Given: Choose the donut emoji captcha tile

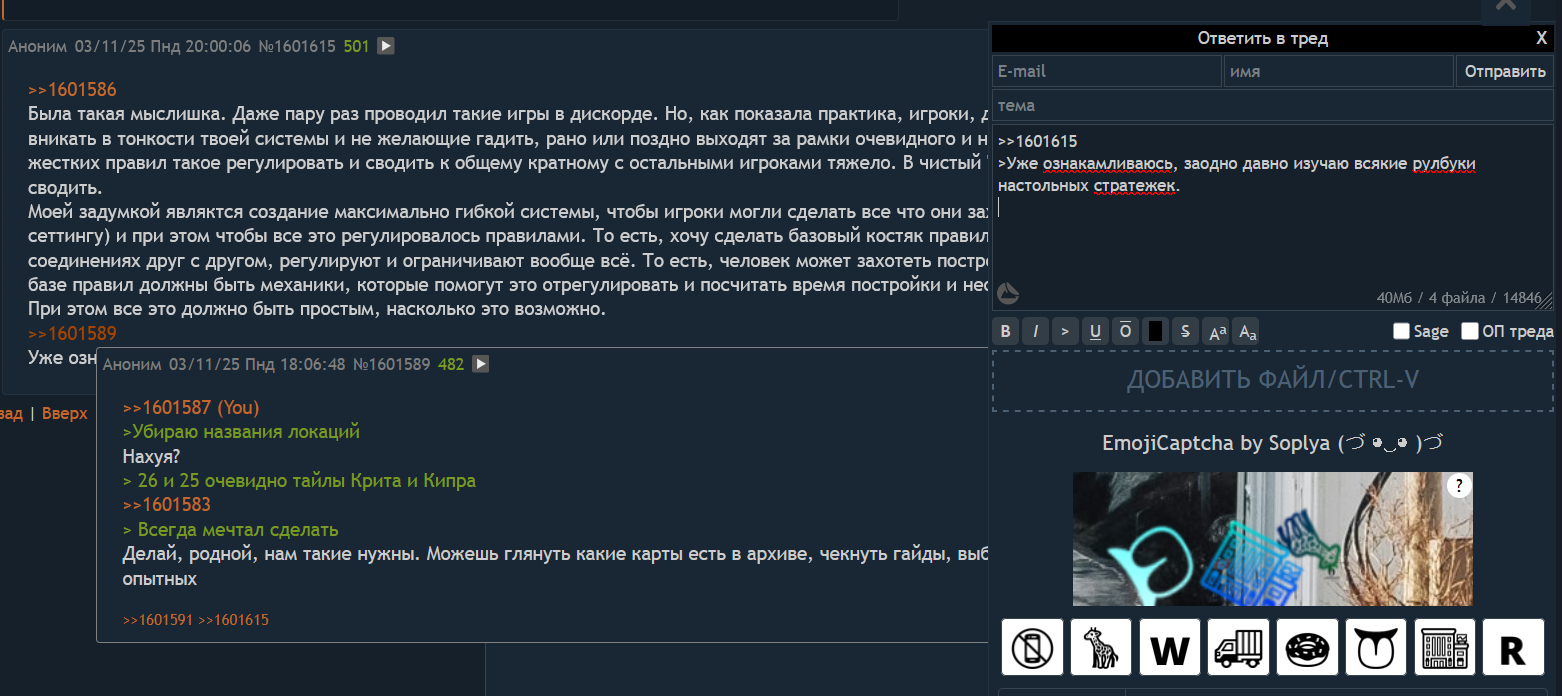Looking at the screenshot, I should (1307, 648).
